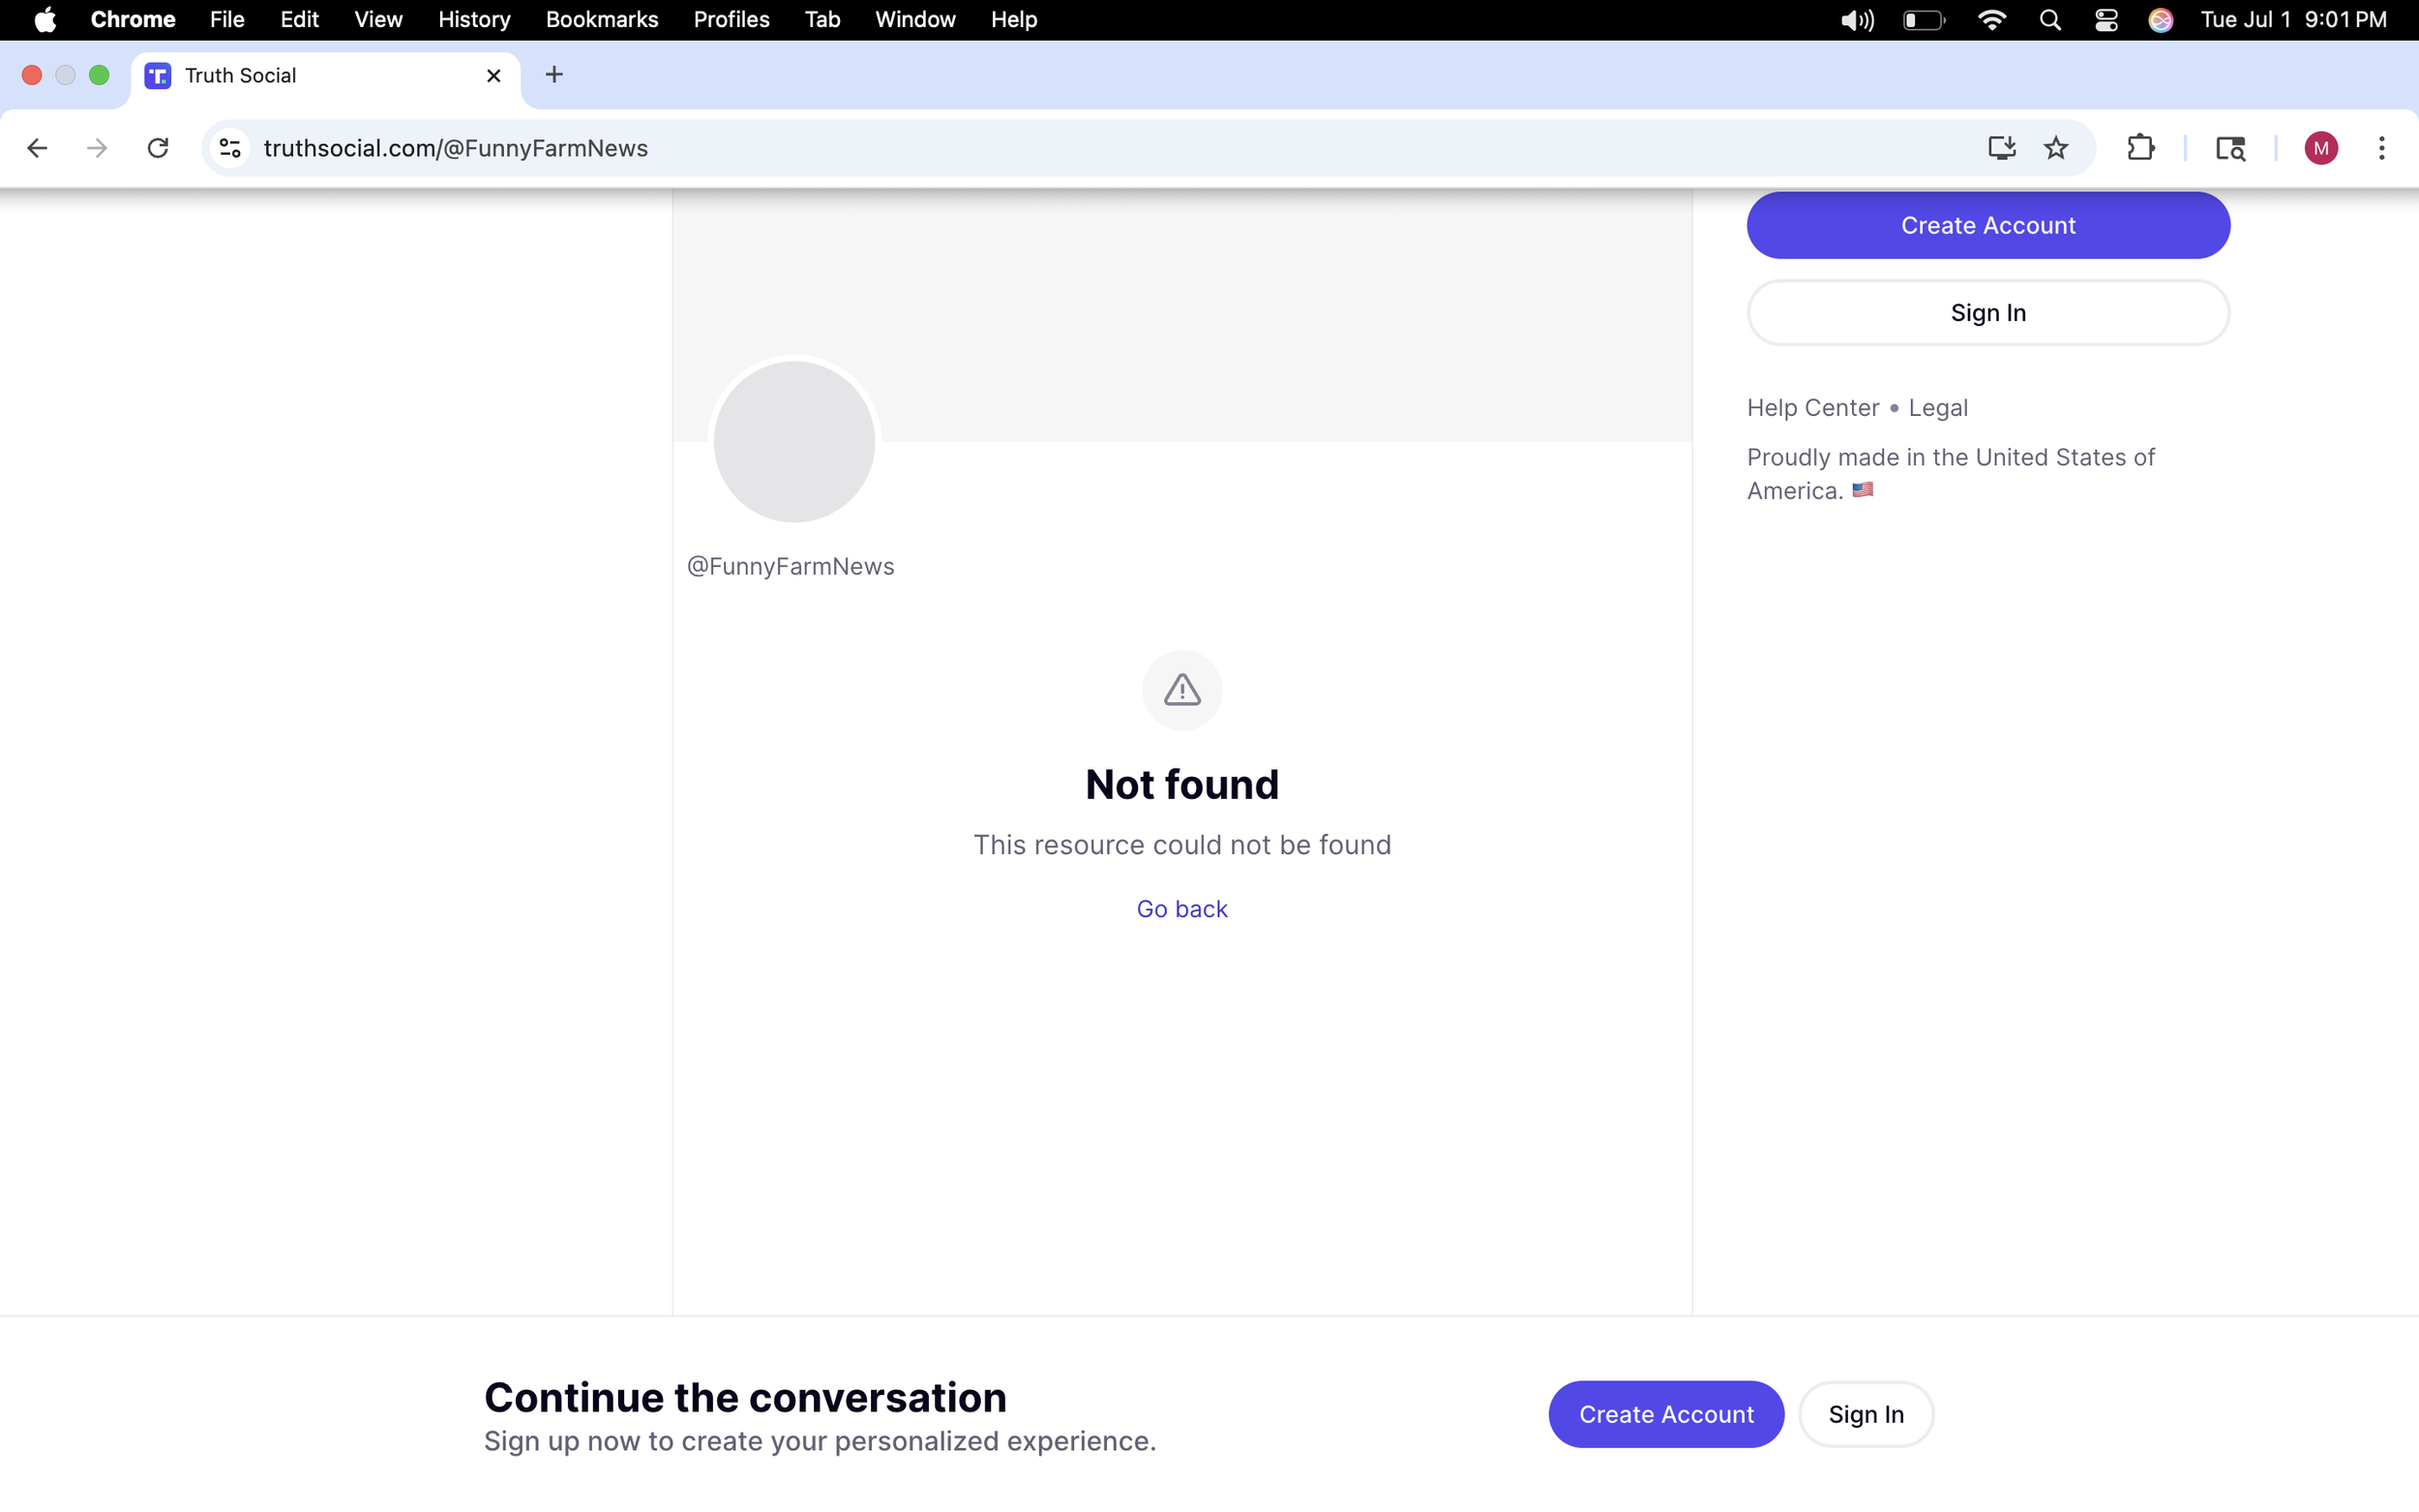Click the browser back arrow

point(37,148)
